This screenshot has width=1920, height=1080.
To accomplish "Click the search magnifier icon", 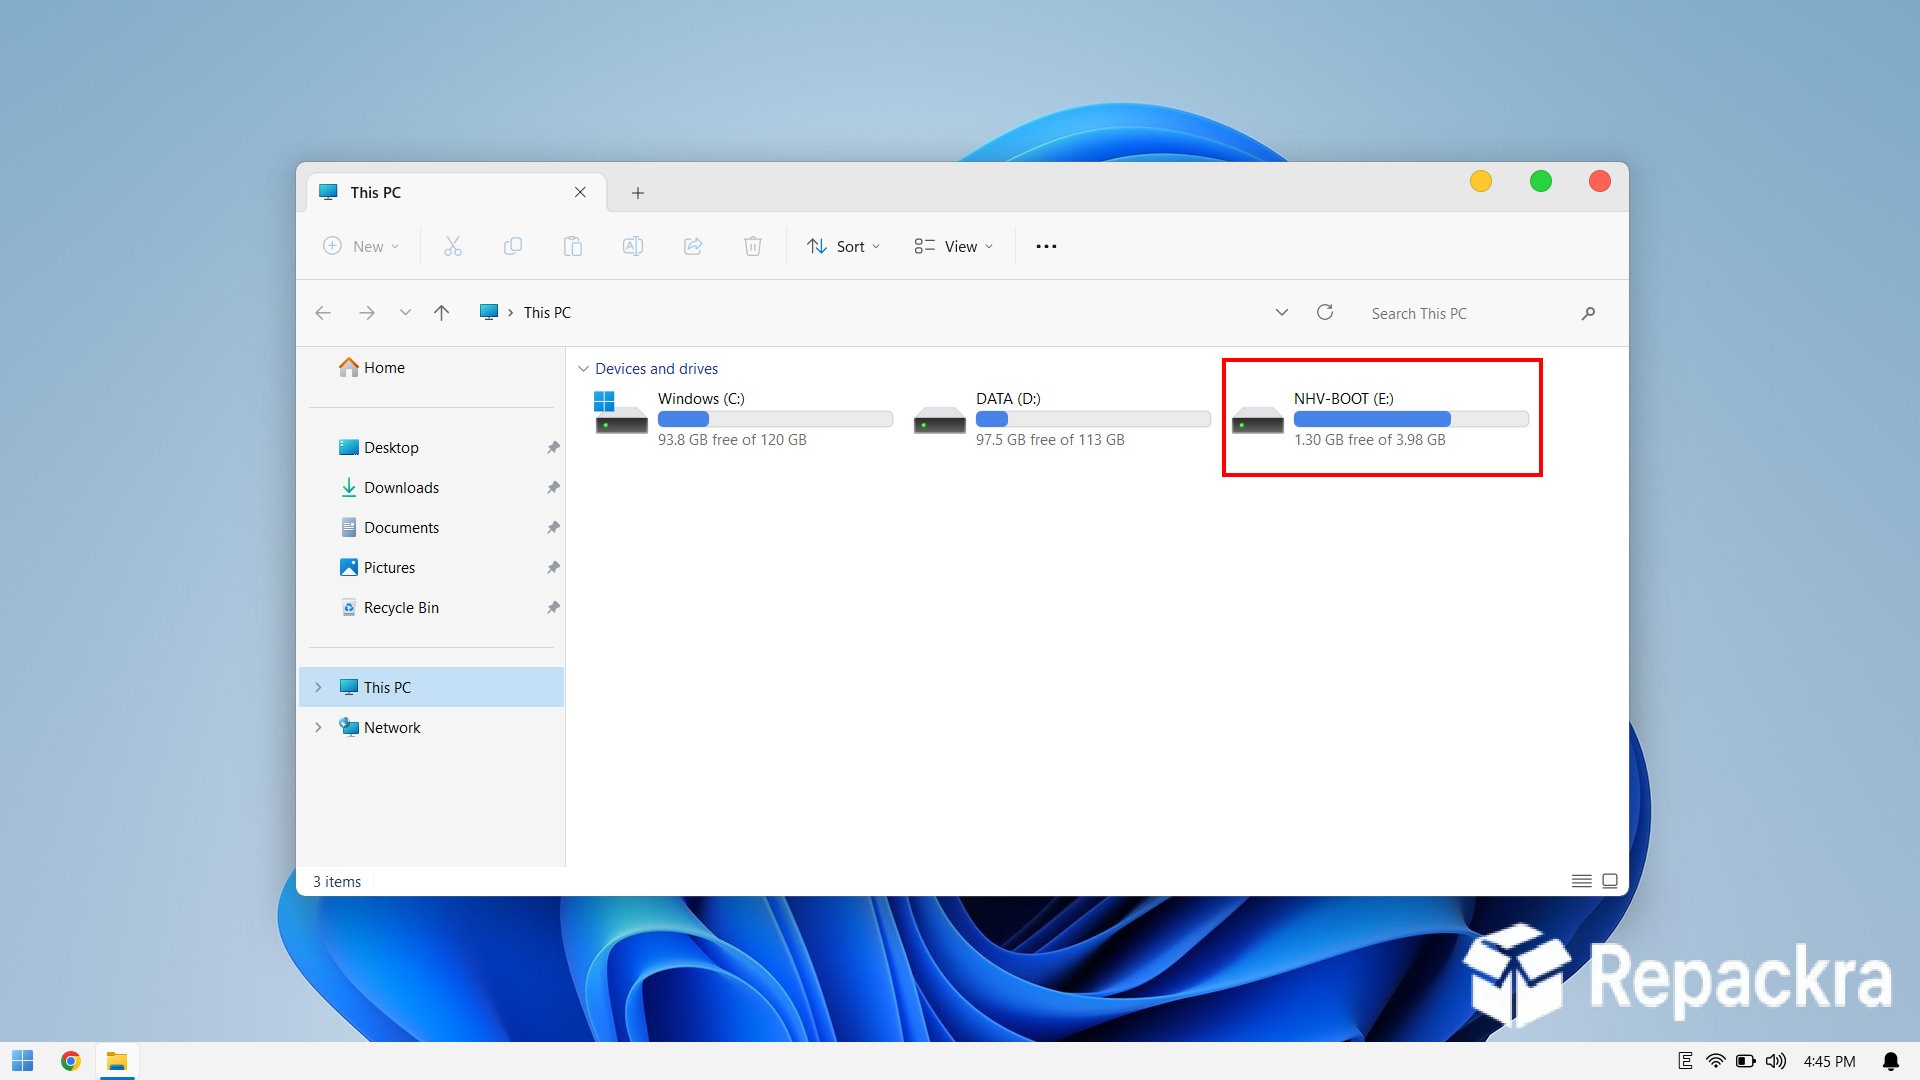I will click(x=1588, y=313).
